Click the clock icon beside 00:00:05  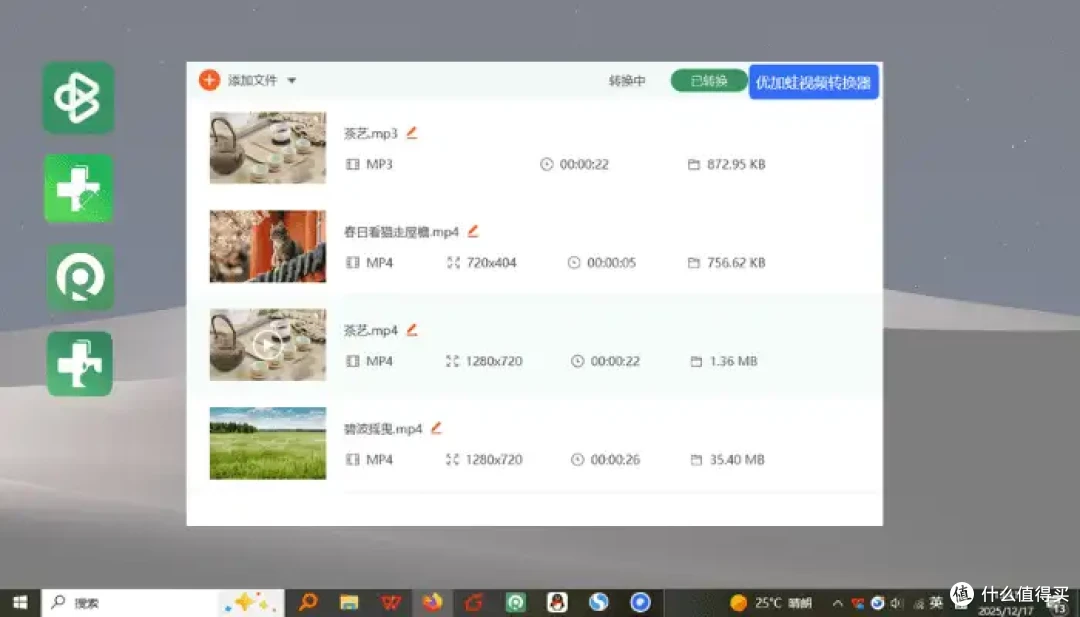(574, 262)
